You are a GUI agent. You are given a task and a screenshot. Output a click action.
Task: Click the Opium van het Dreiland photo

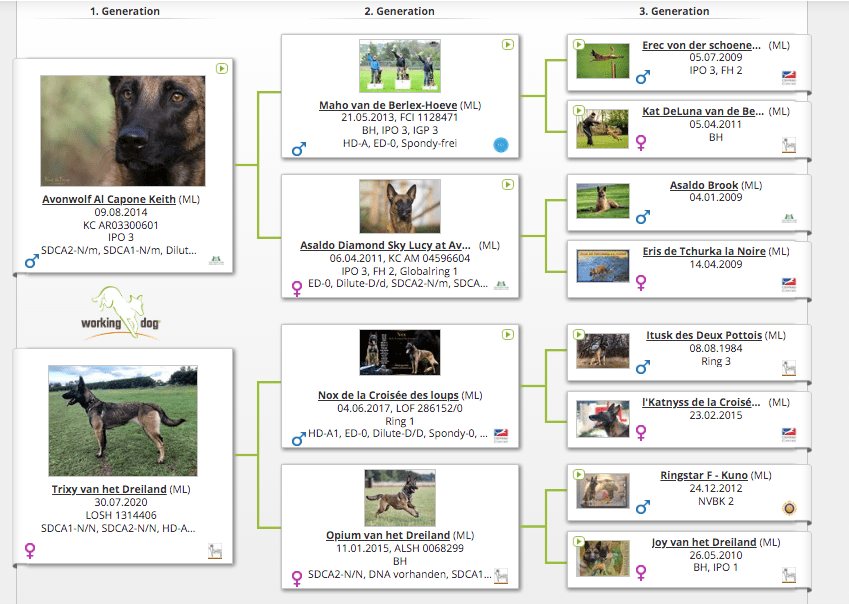(399, 498)
